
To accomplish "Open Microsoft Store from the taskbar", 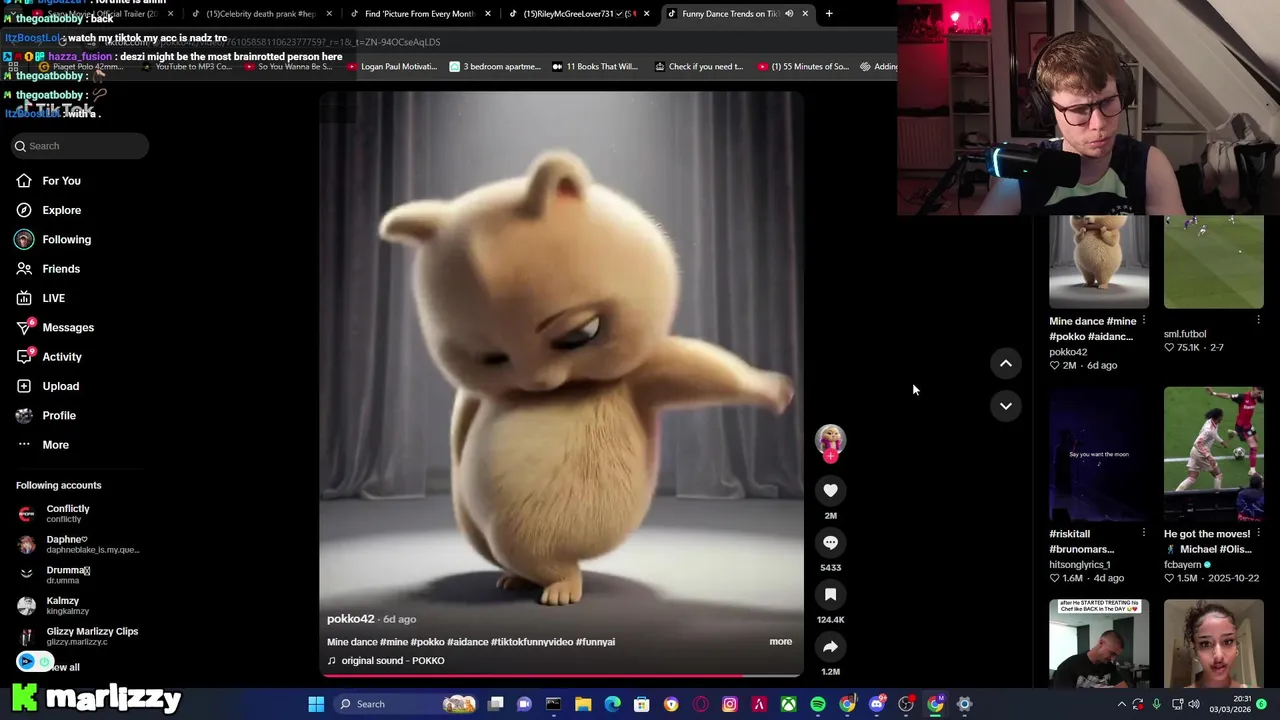I will [x=642, y=704].
